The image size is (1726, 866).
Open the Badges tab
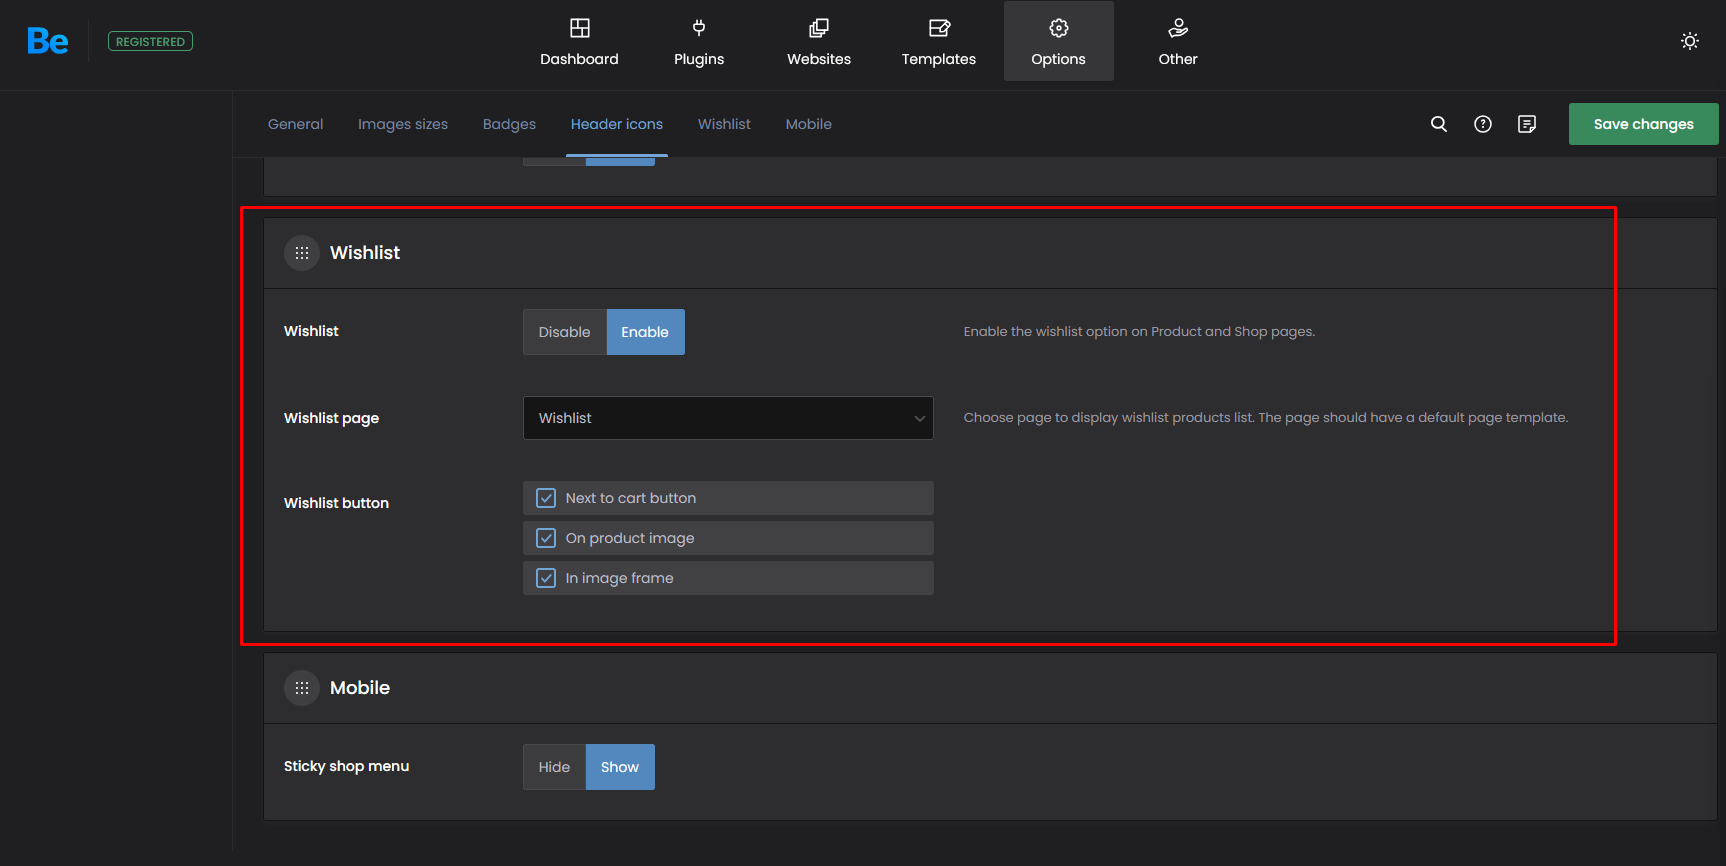pyautogui.click(x=509, y=124)
